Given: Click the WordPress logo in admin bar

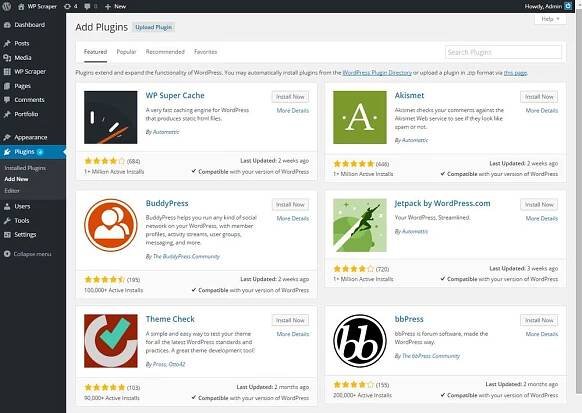Looking at the screenshot, I should click(7, 6).
